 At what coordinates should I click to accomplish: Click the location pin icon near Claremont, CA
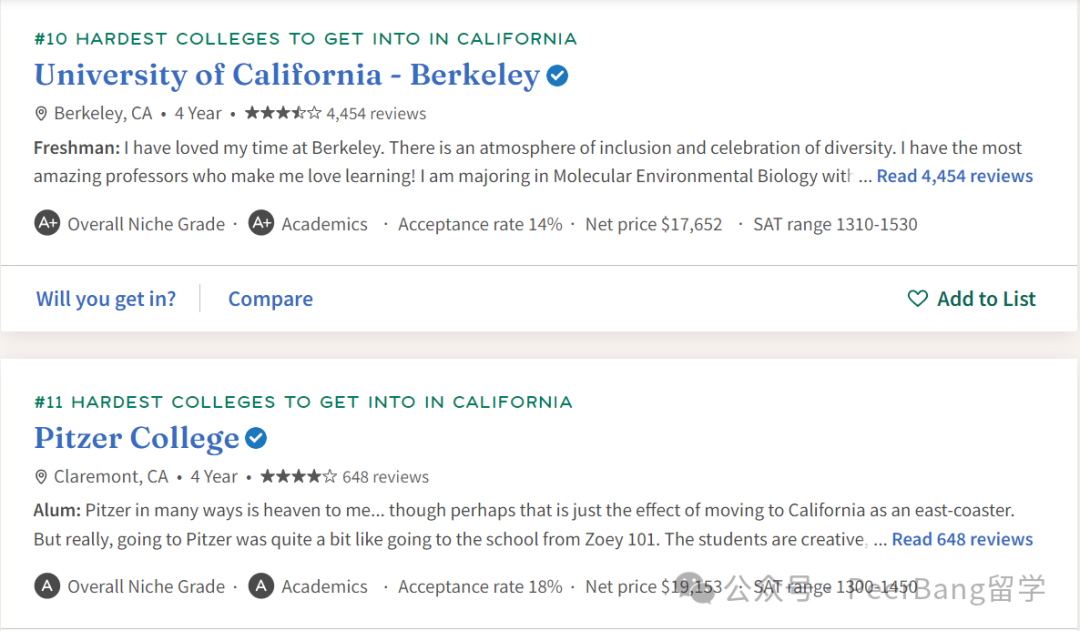[x=41, y=477]
